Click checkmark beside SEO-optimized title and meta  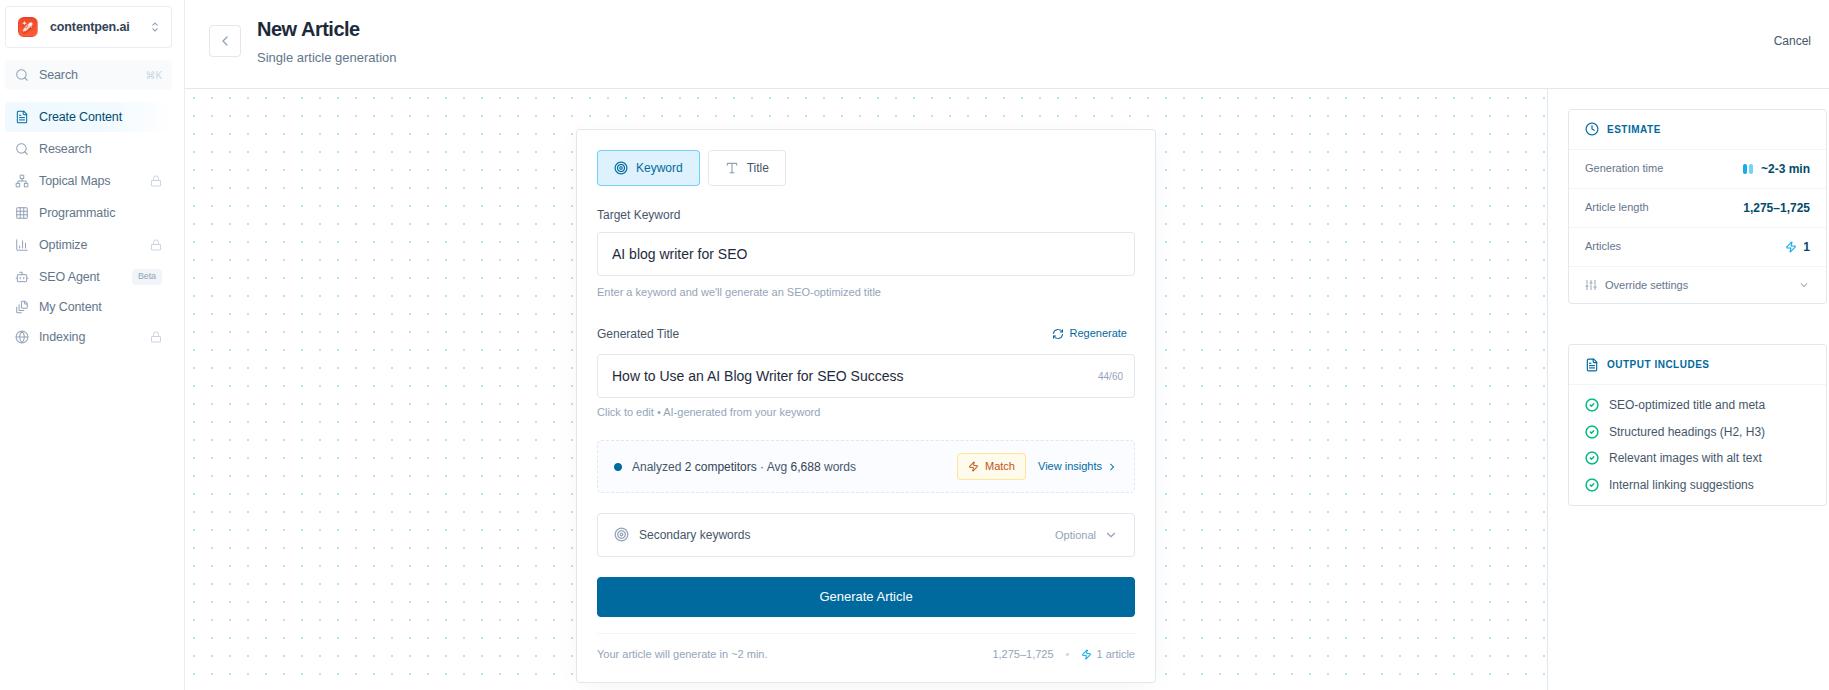[1592, 405]
